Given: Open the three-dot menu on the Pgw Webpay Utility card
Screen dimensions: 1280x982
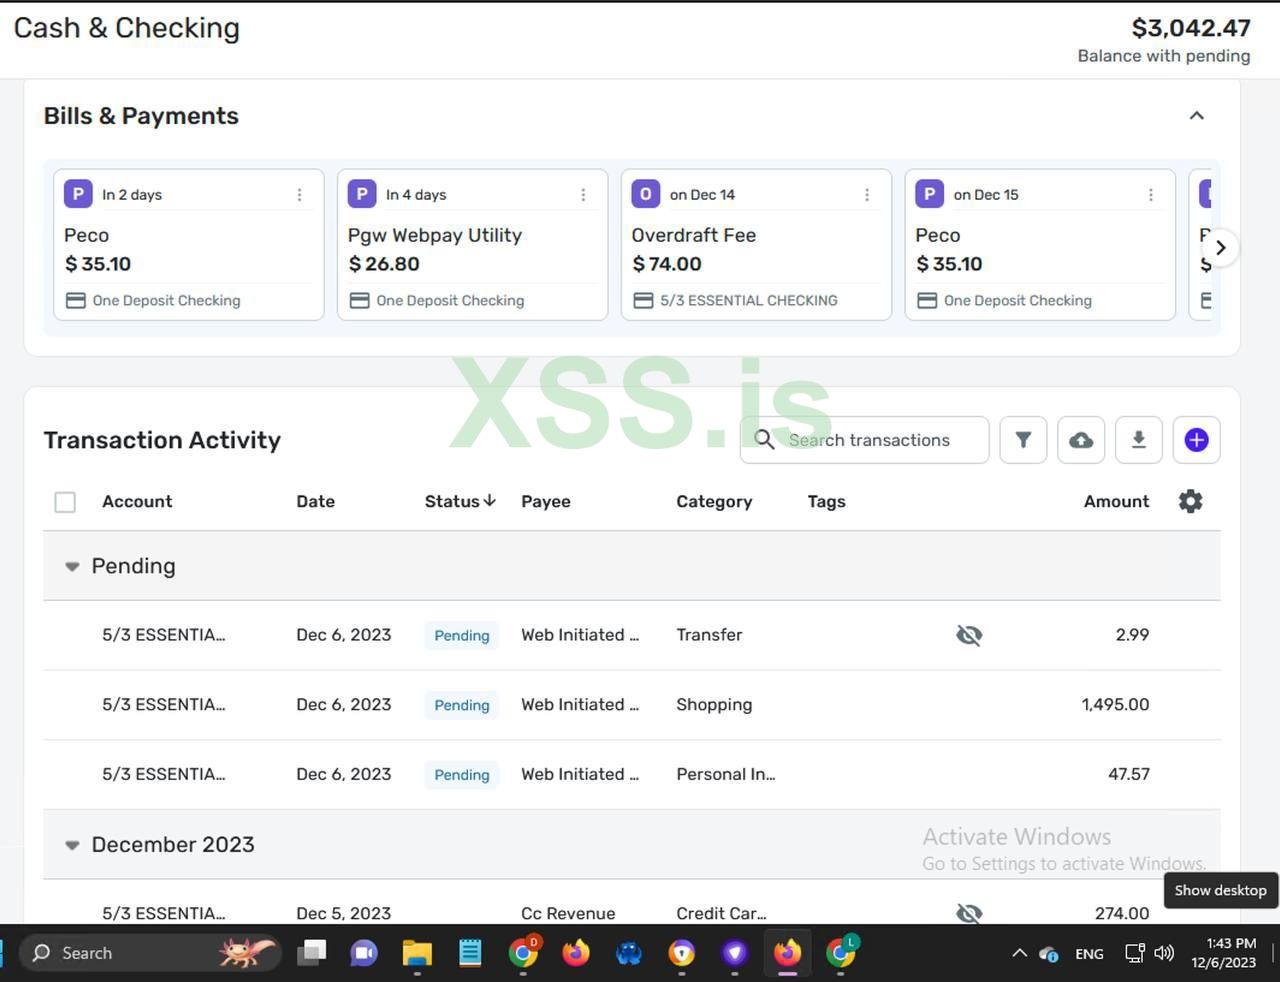Looking at the screenshot, I should pos(583,195).
